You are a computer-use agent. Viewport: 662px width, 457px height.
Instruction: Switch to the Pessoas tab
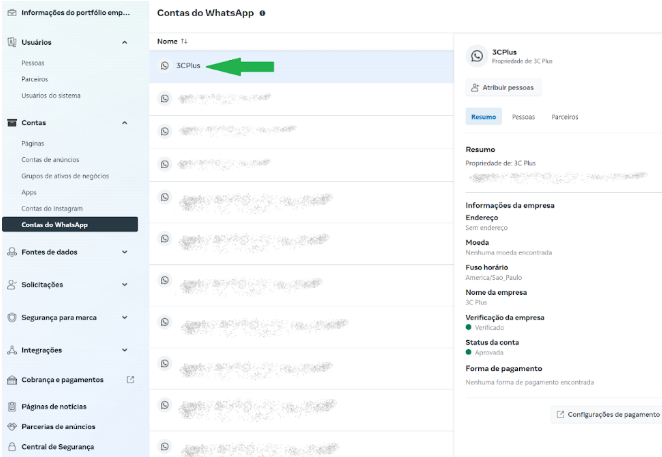523,117
